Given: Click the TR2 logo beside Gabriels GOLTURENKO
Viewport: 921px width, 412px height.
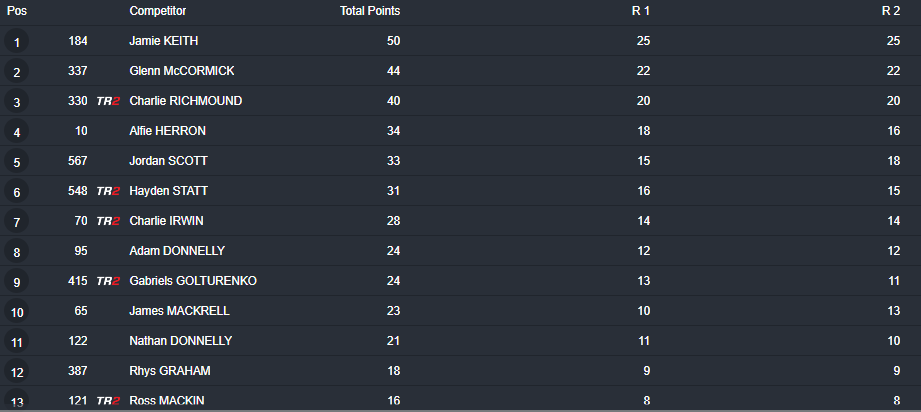Looking at the screenshot, I should tap(108, 281).
